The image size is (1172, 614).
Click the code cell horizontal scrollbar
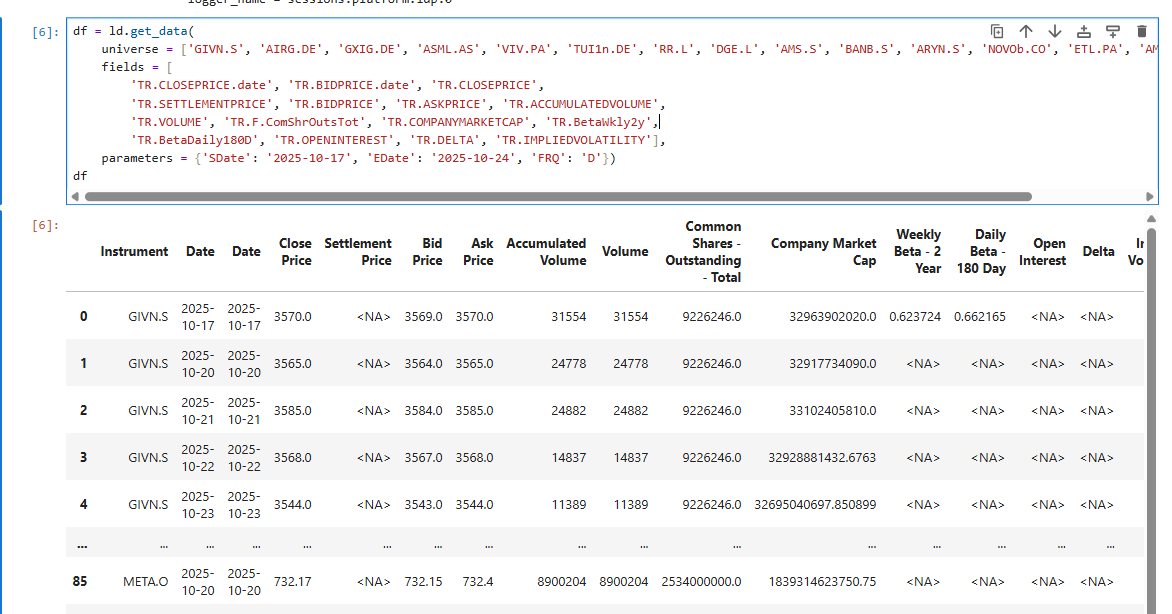558,197
